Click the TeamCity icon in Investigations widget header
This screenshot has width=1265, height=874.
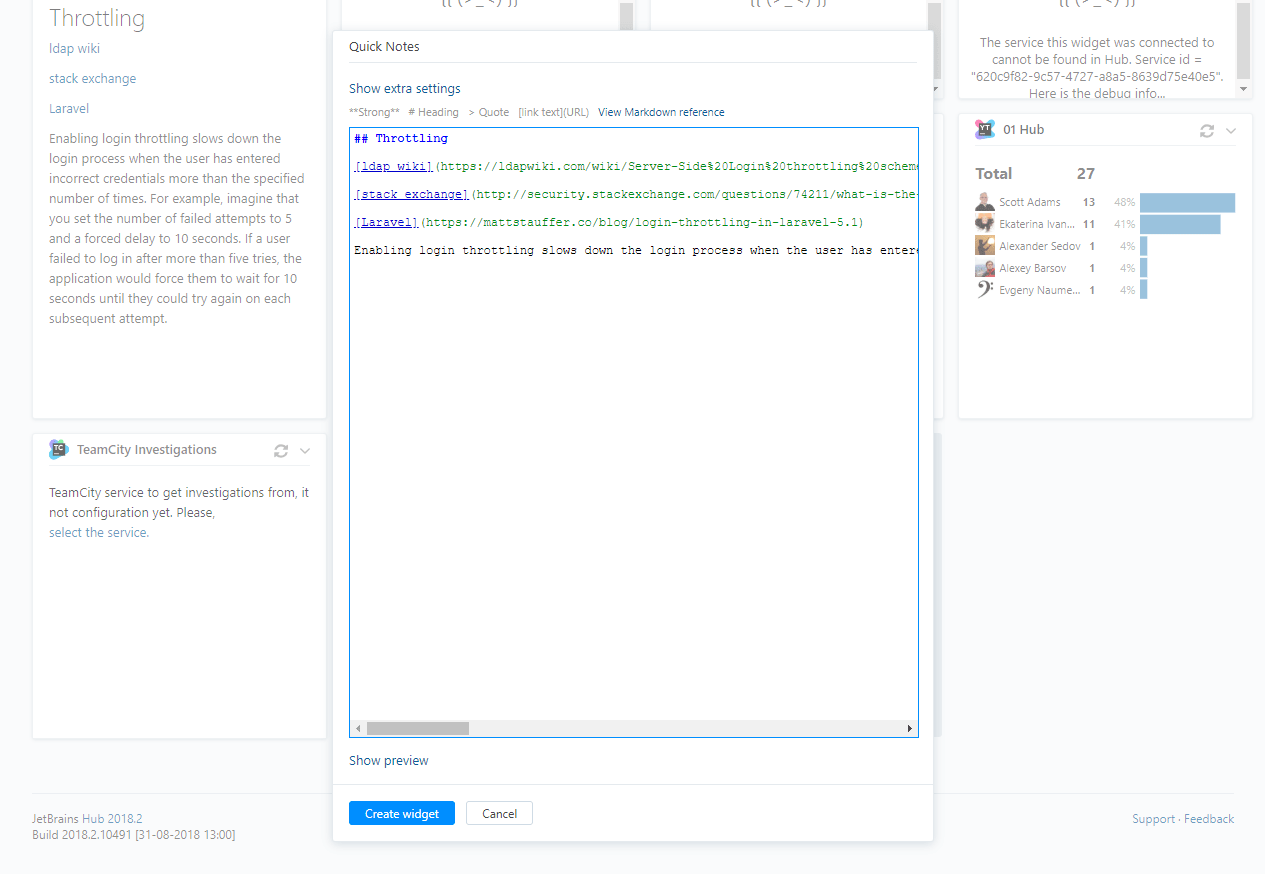[56, 449]
